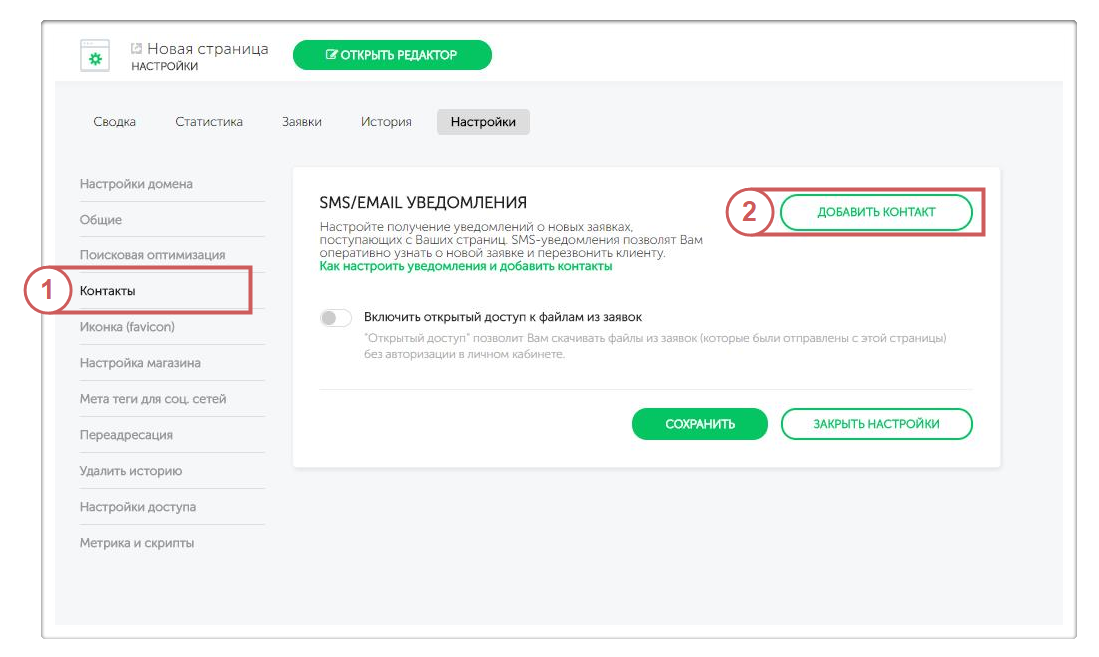The width and height of the screenshot is (1099, 657).
Task: Open the Статистика tab
Action: coord(209,122)
